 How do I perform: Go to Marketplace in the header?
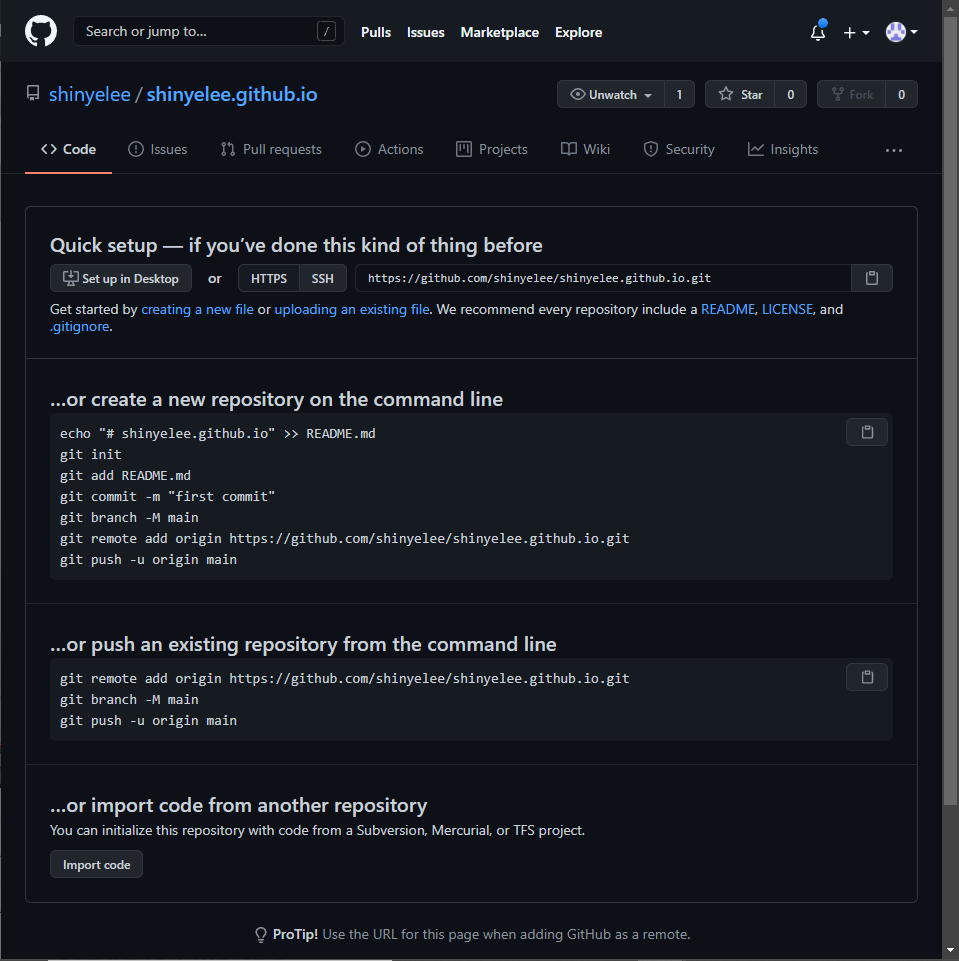pos(499,32)
